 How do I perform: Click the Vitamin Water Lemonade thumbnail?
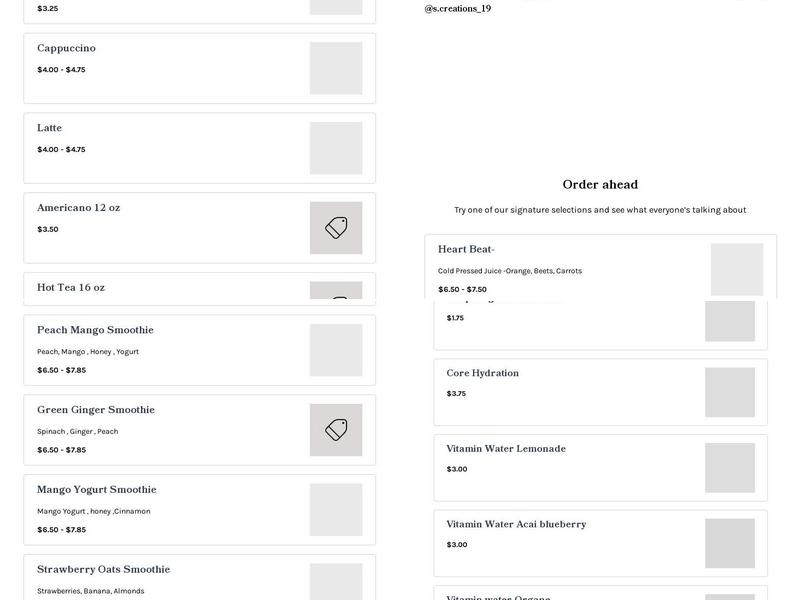(730, 468)
